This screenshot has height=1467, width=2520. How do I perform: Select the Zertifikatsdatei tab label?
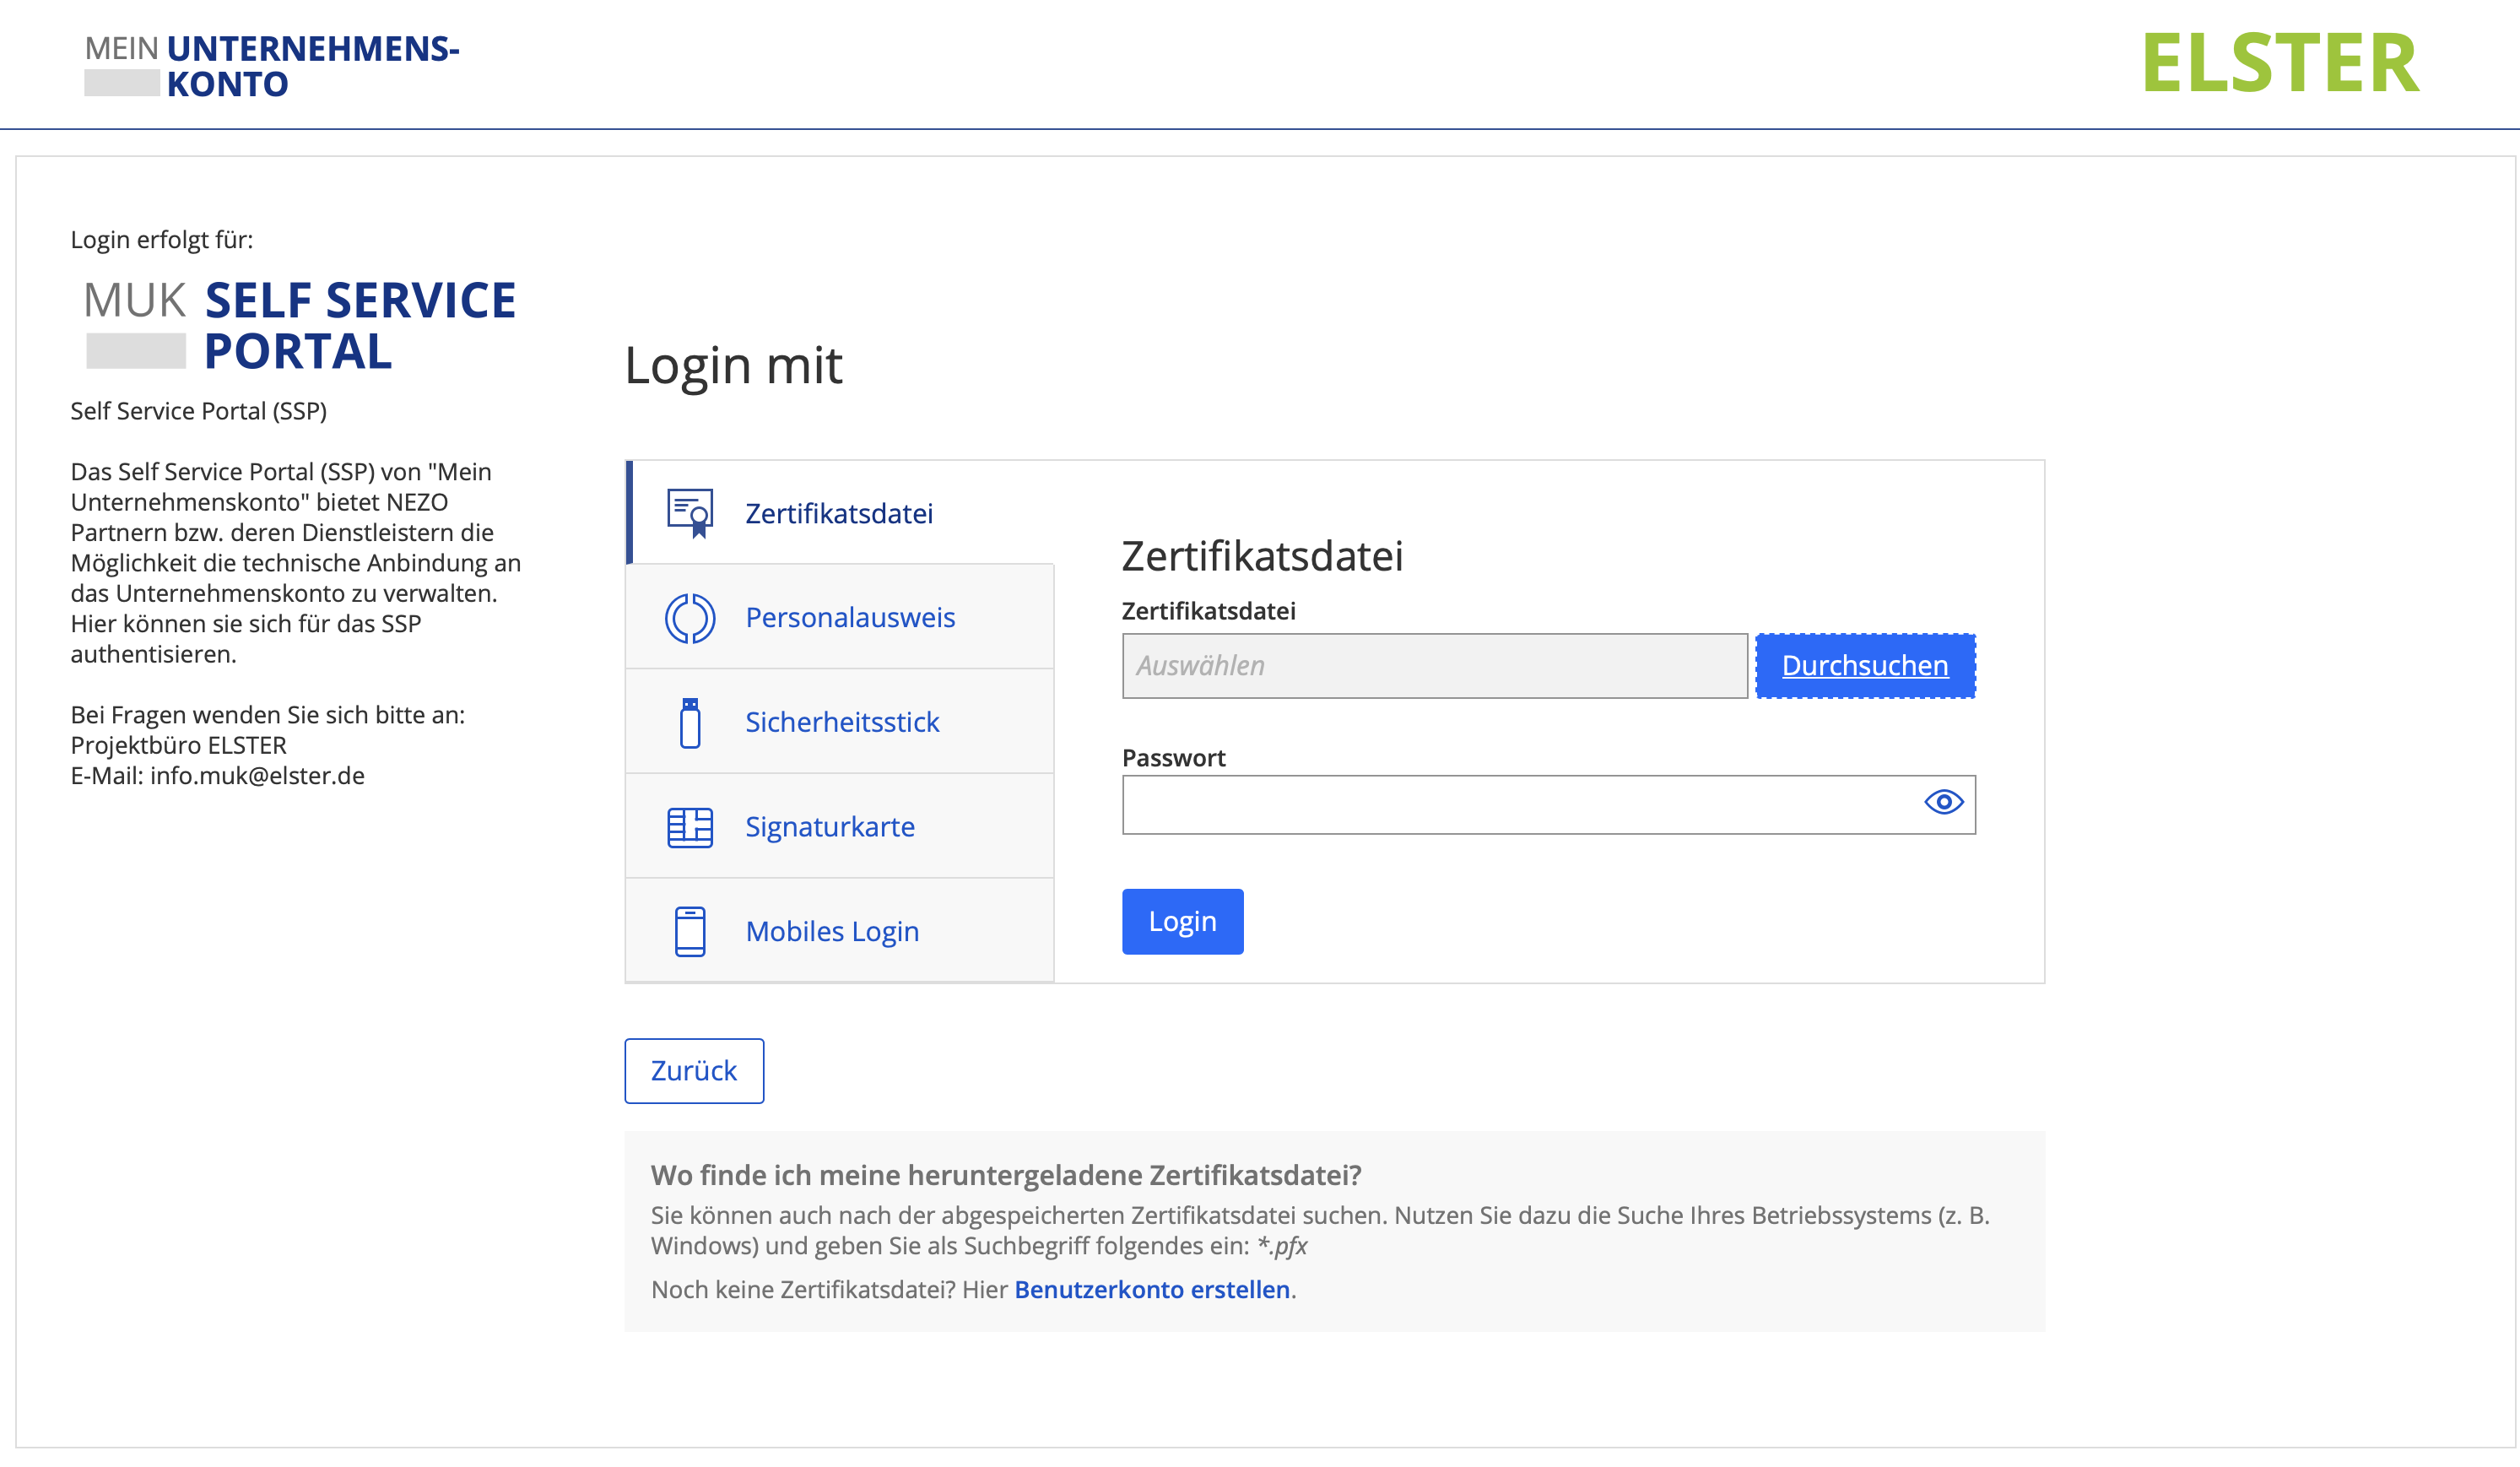coord(839,513)
